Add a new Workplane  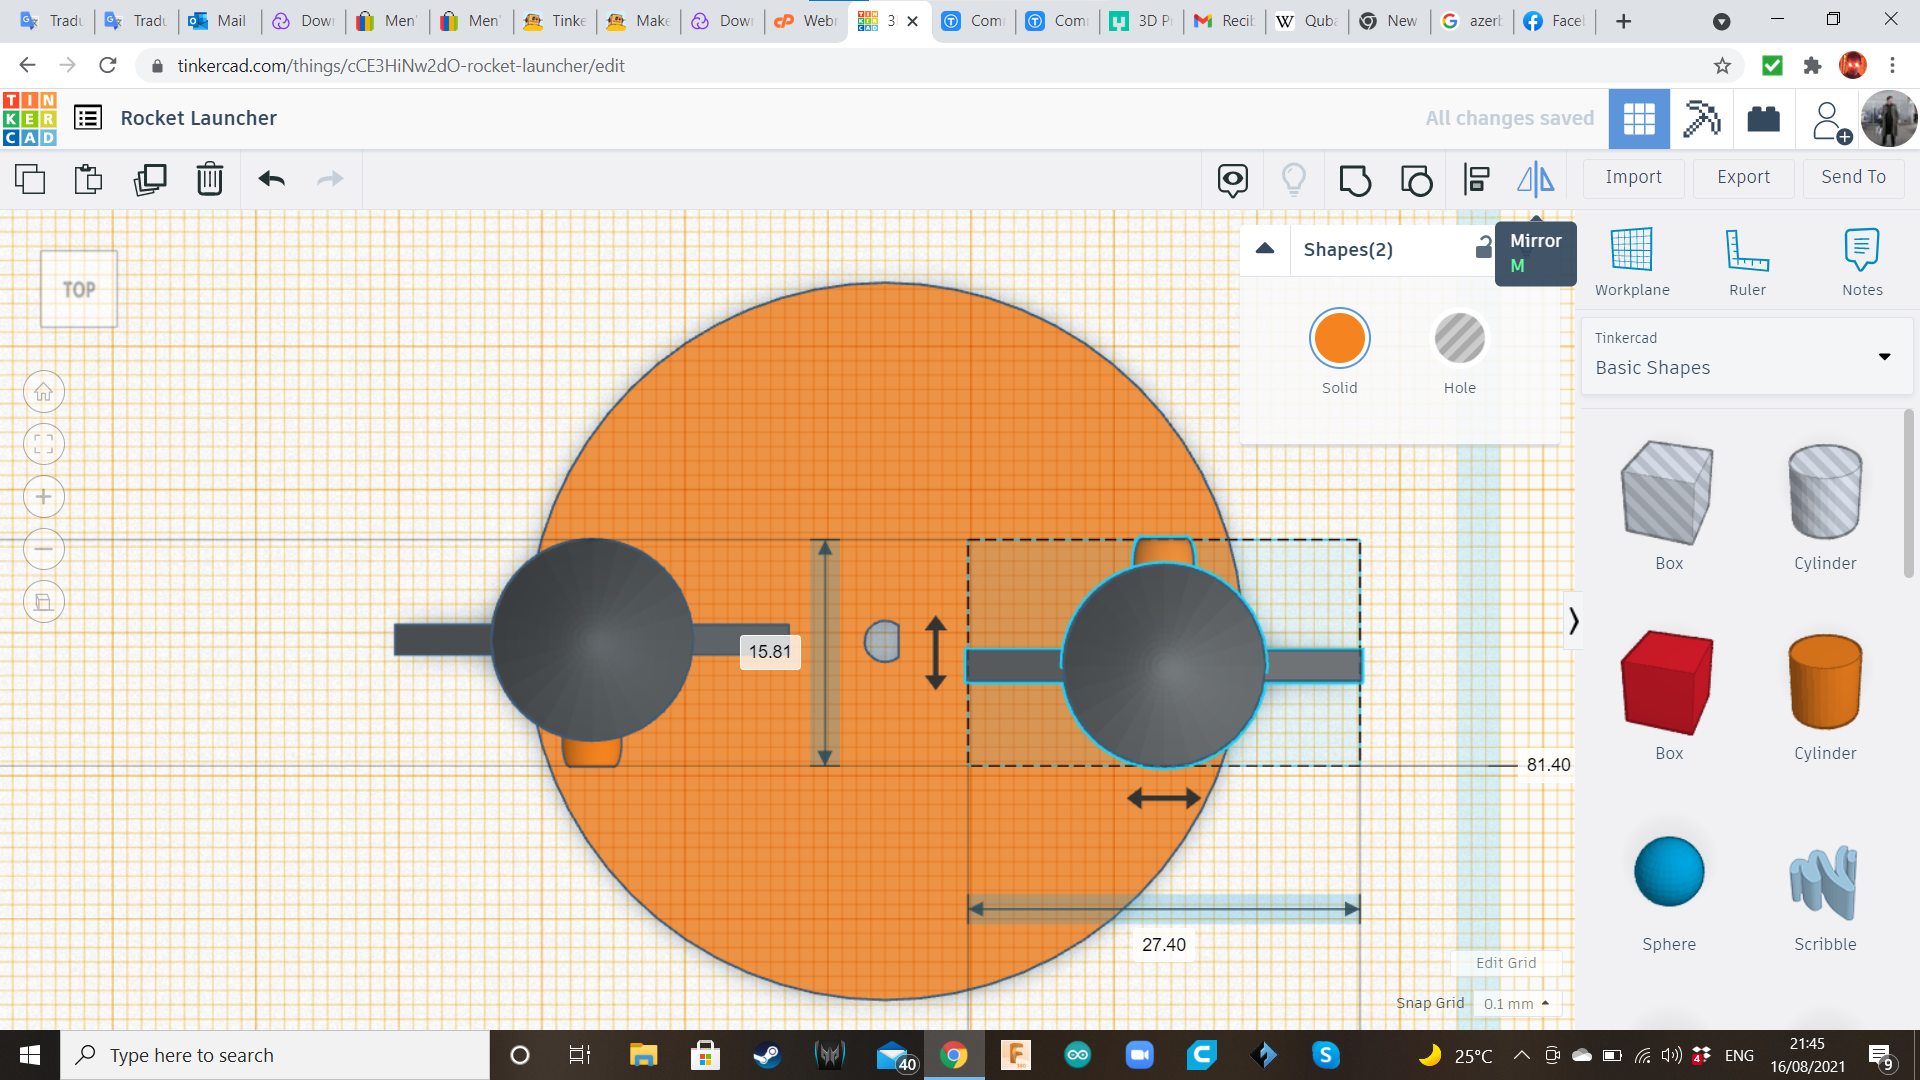tap(1632, 260)
